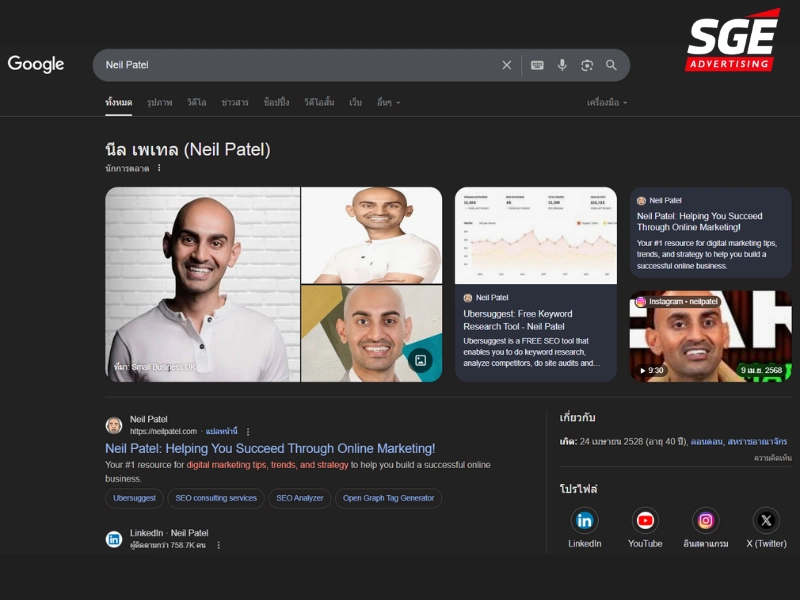Viewport: 800px width, 600px height.
Task: Open the three-dot menu beside นักการตลาด
Action: 159,168
